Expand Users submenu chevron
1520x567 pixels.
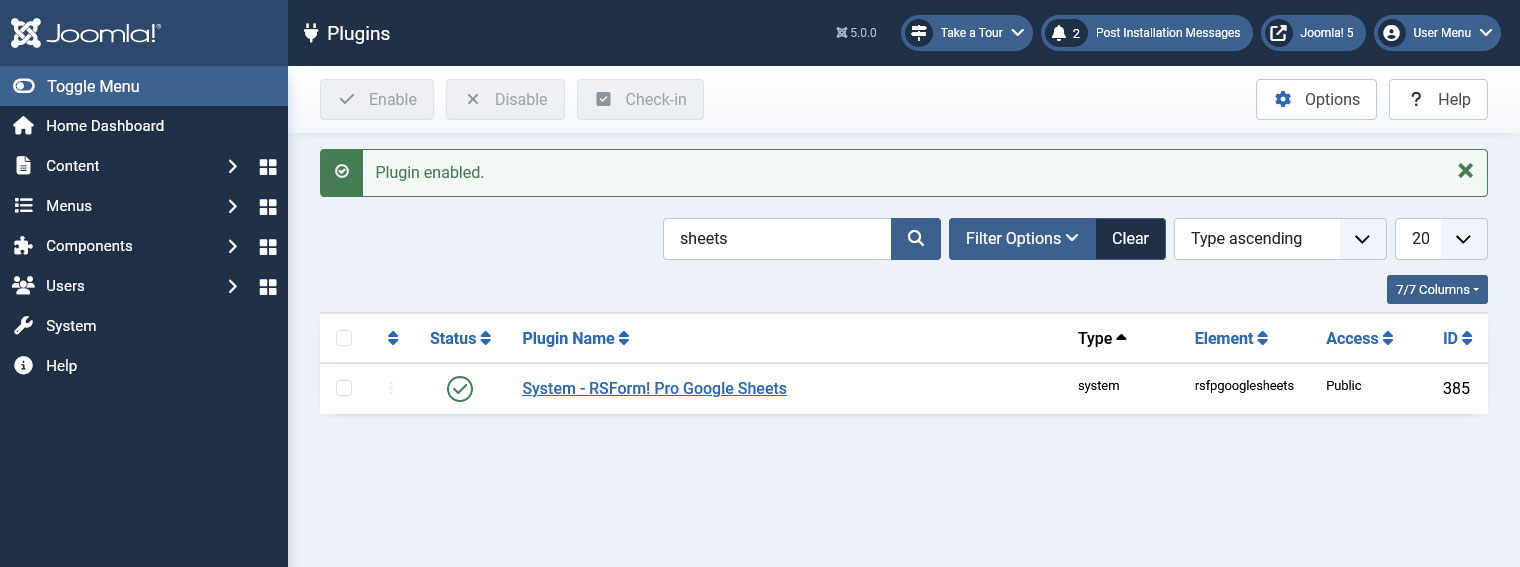coord(232,286)
